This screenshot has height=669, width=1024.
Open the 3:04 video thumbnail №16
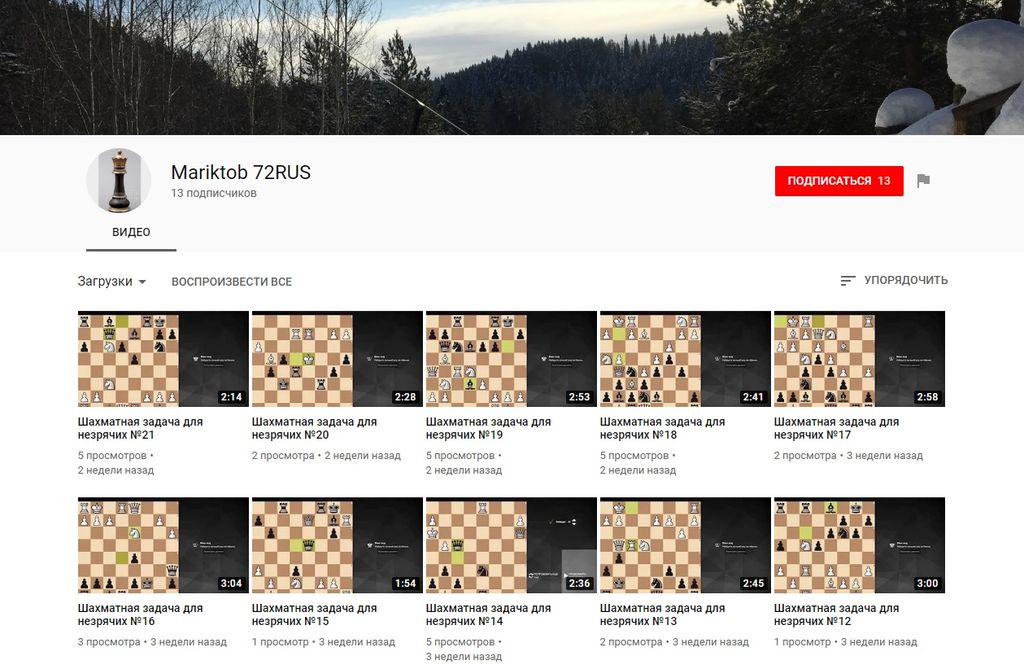tap(163, 545)
